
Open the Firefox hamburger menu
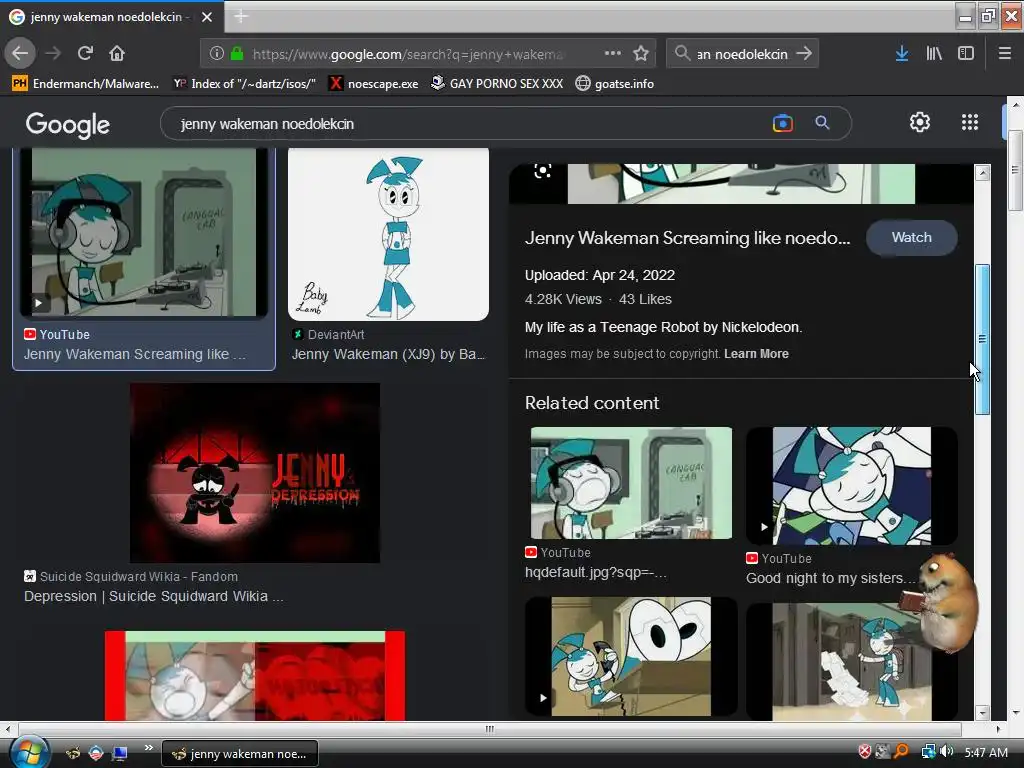[x=1005, y=54]
